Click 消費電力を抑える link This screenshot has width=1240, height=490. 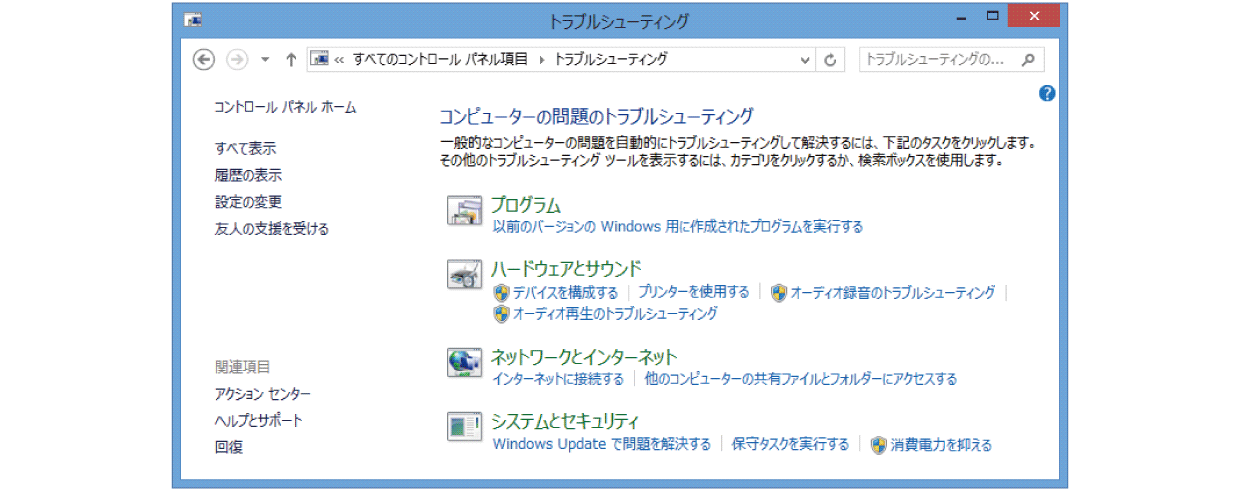click(x=940, y=445)
